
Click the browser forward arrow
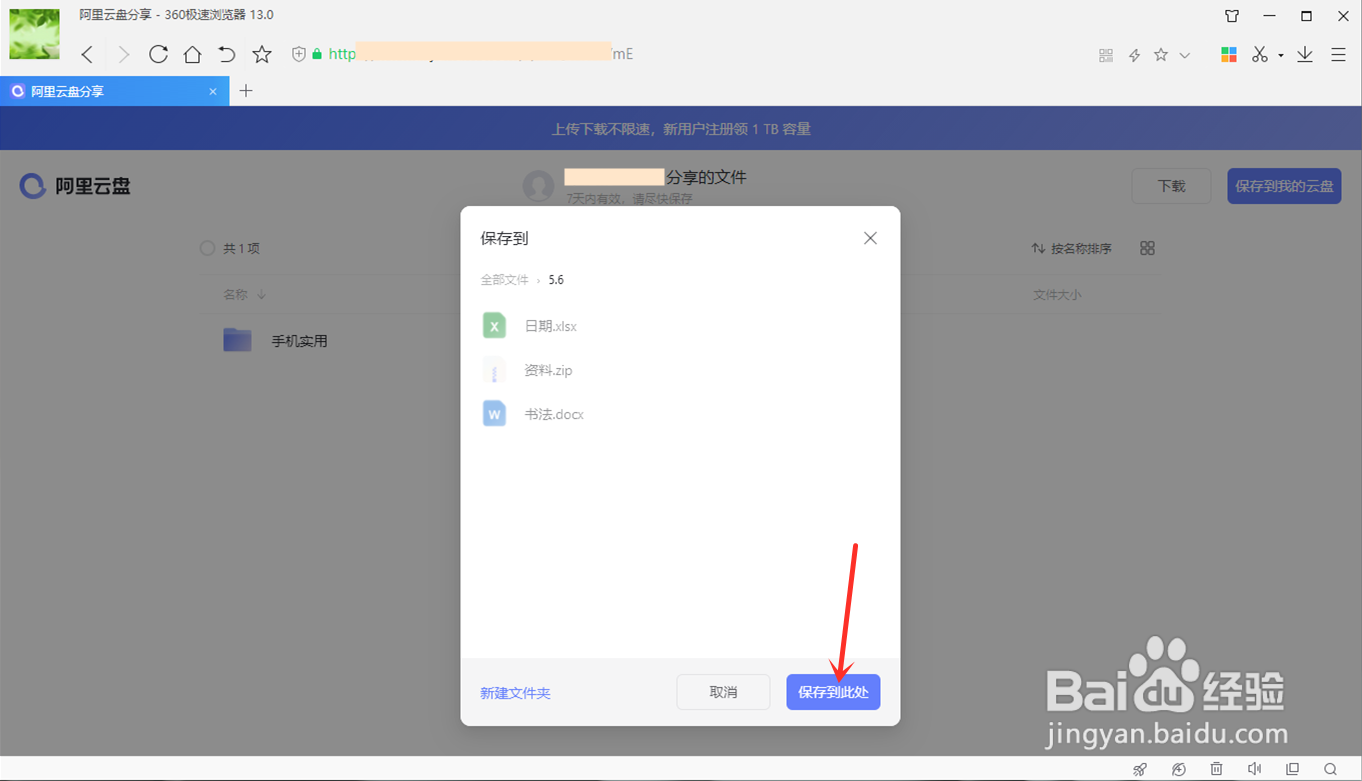(x=123, y=55)
